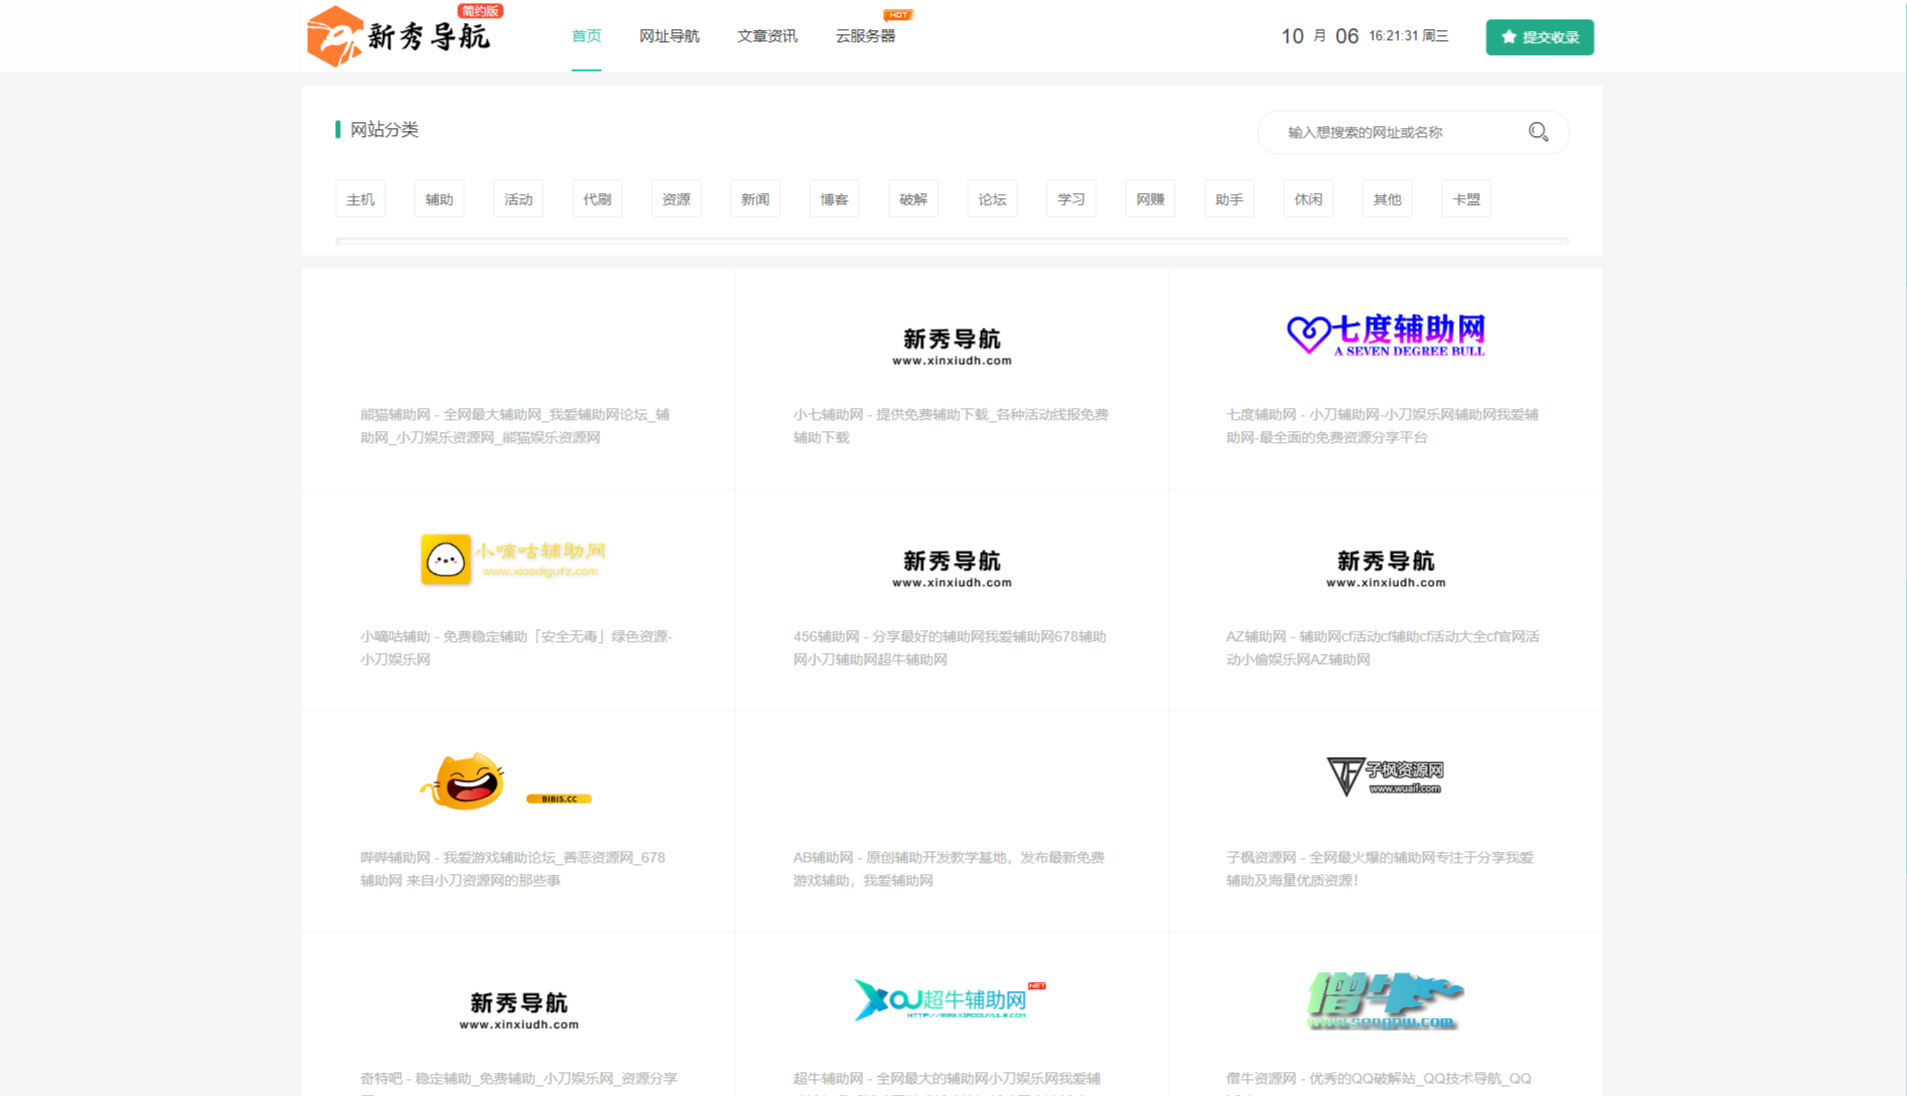This screenshot has height=1096, width=1907.
Task: Click the 子枫资源网 description link
Action: [x=1380, y=869]
